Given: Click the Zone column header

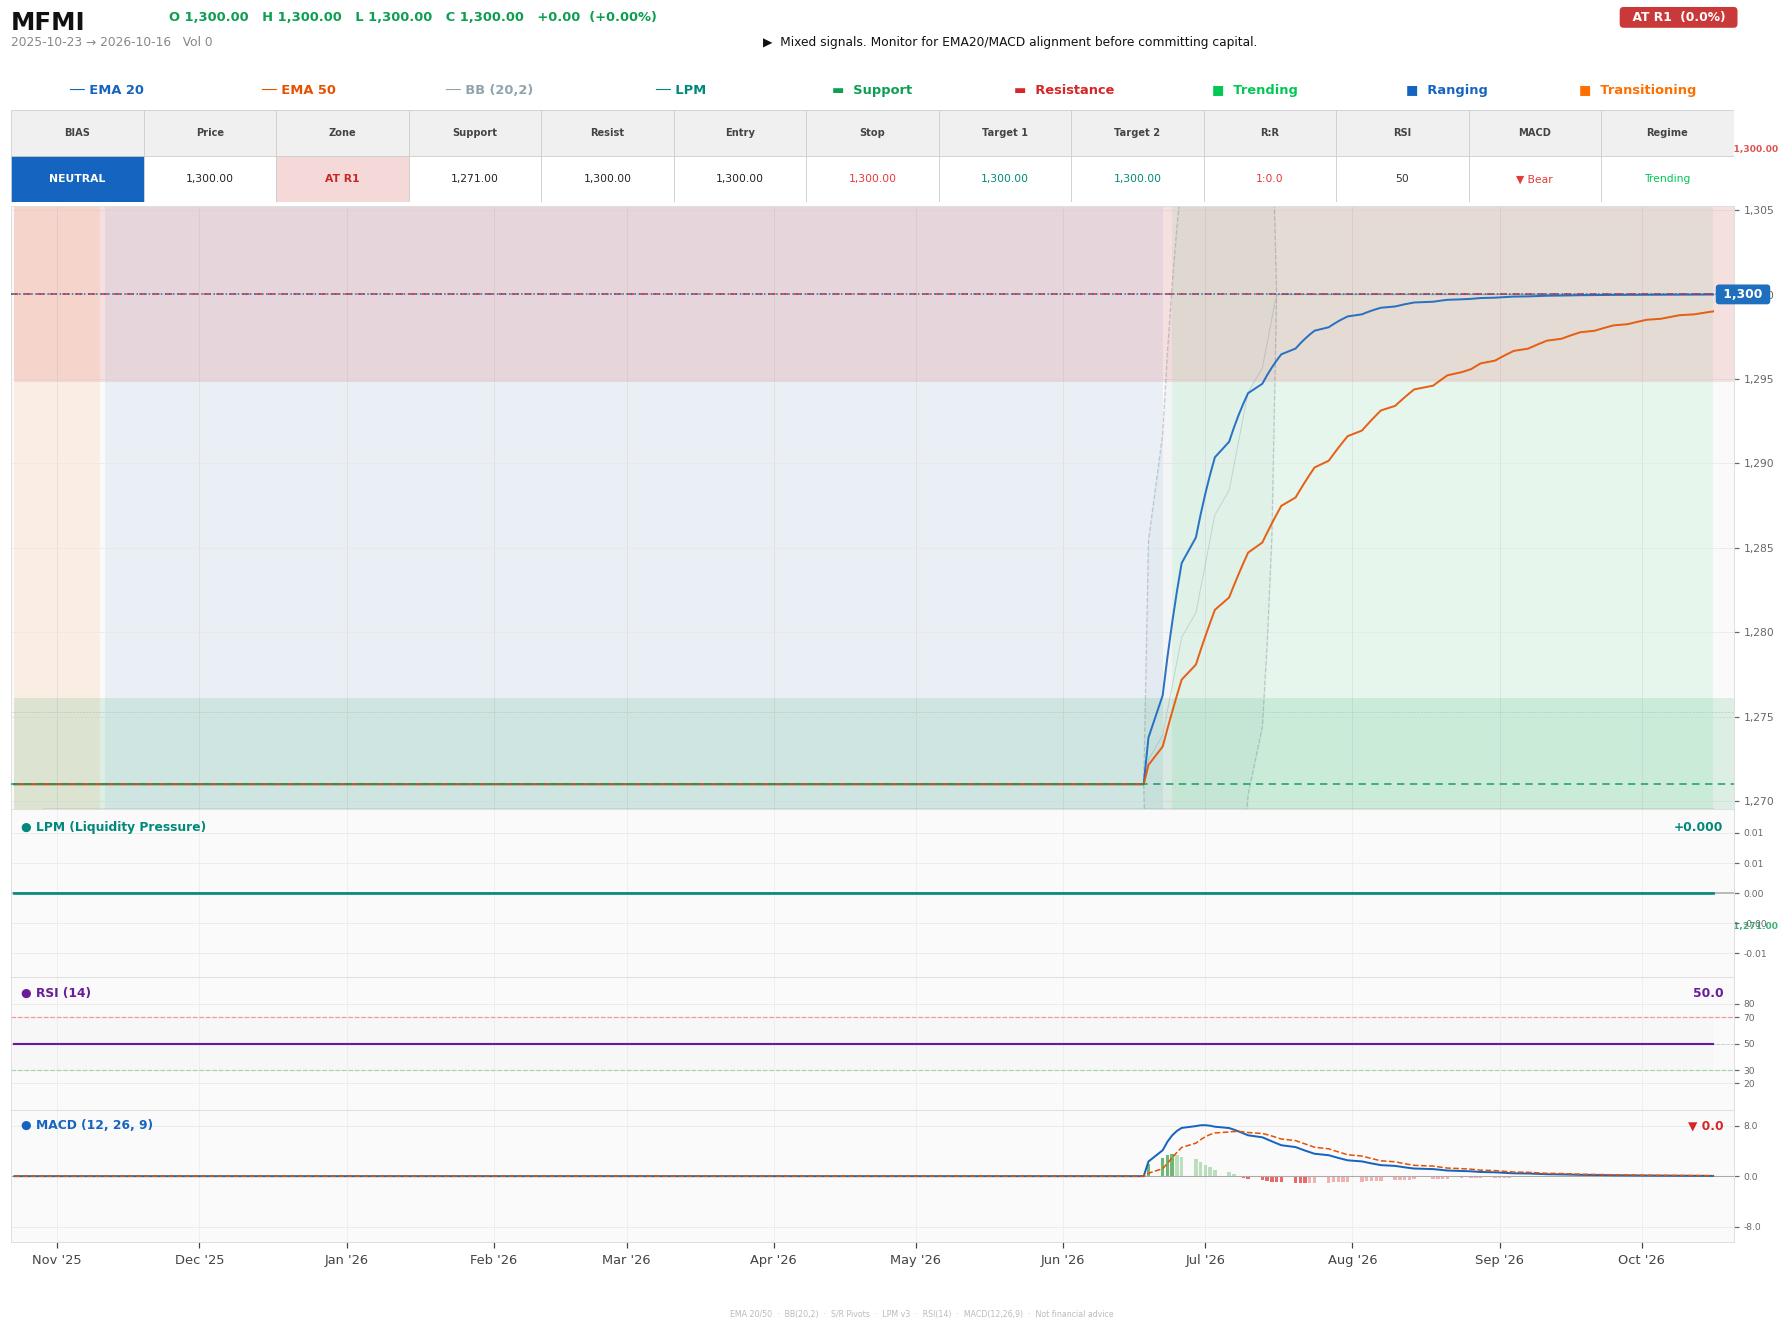Looking at the screenshot, I should [x=342, y=133].
